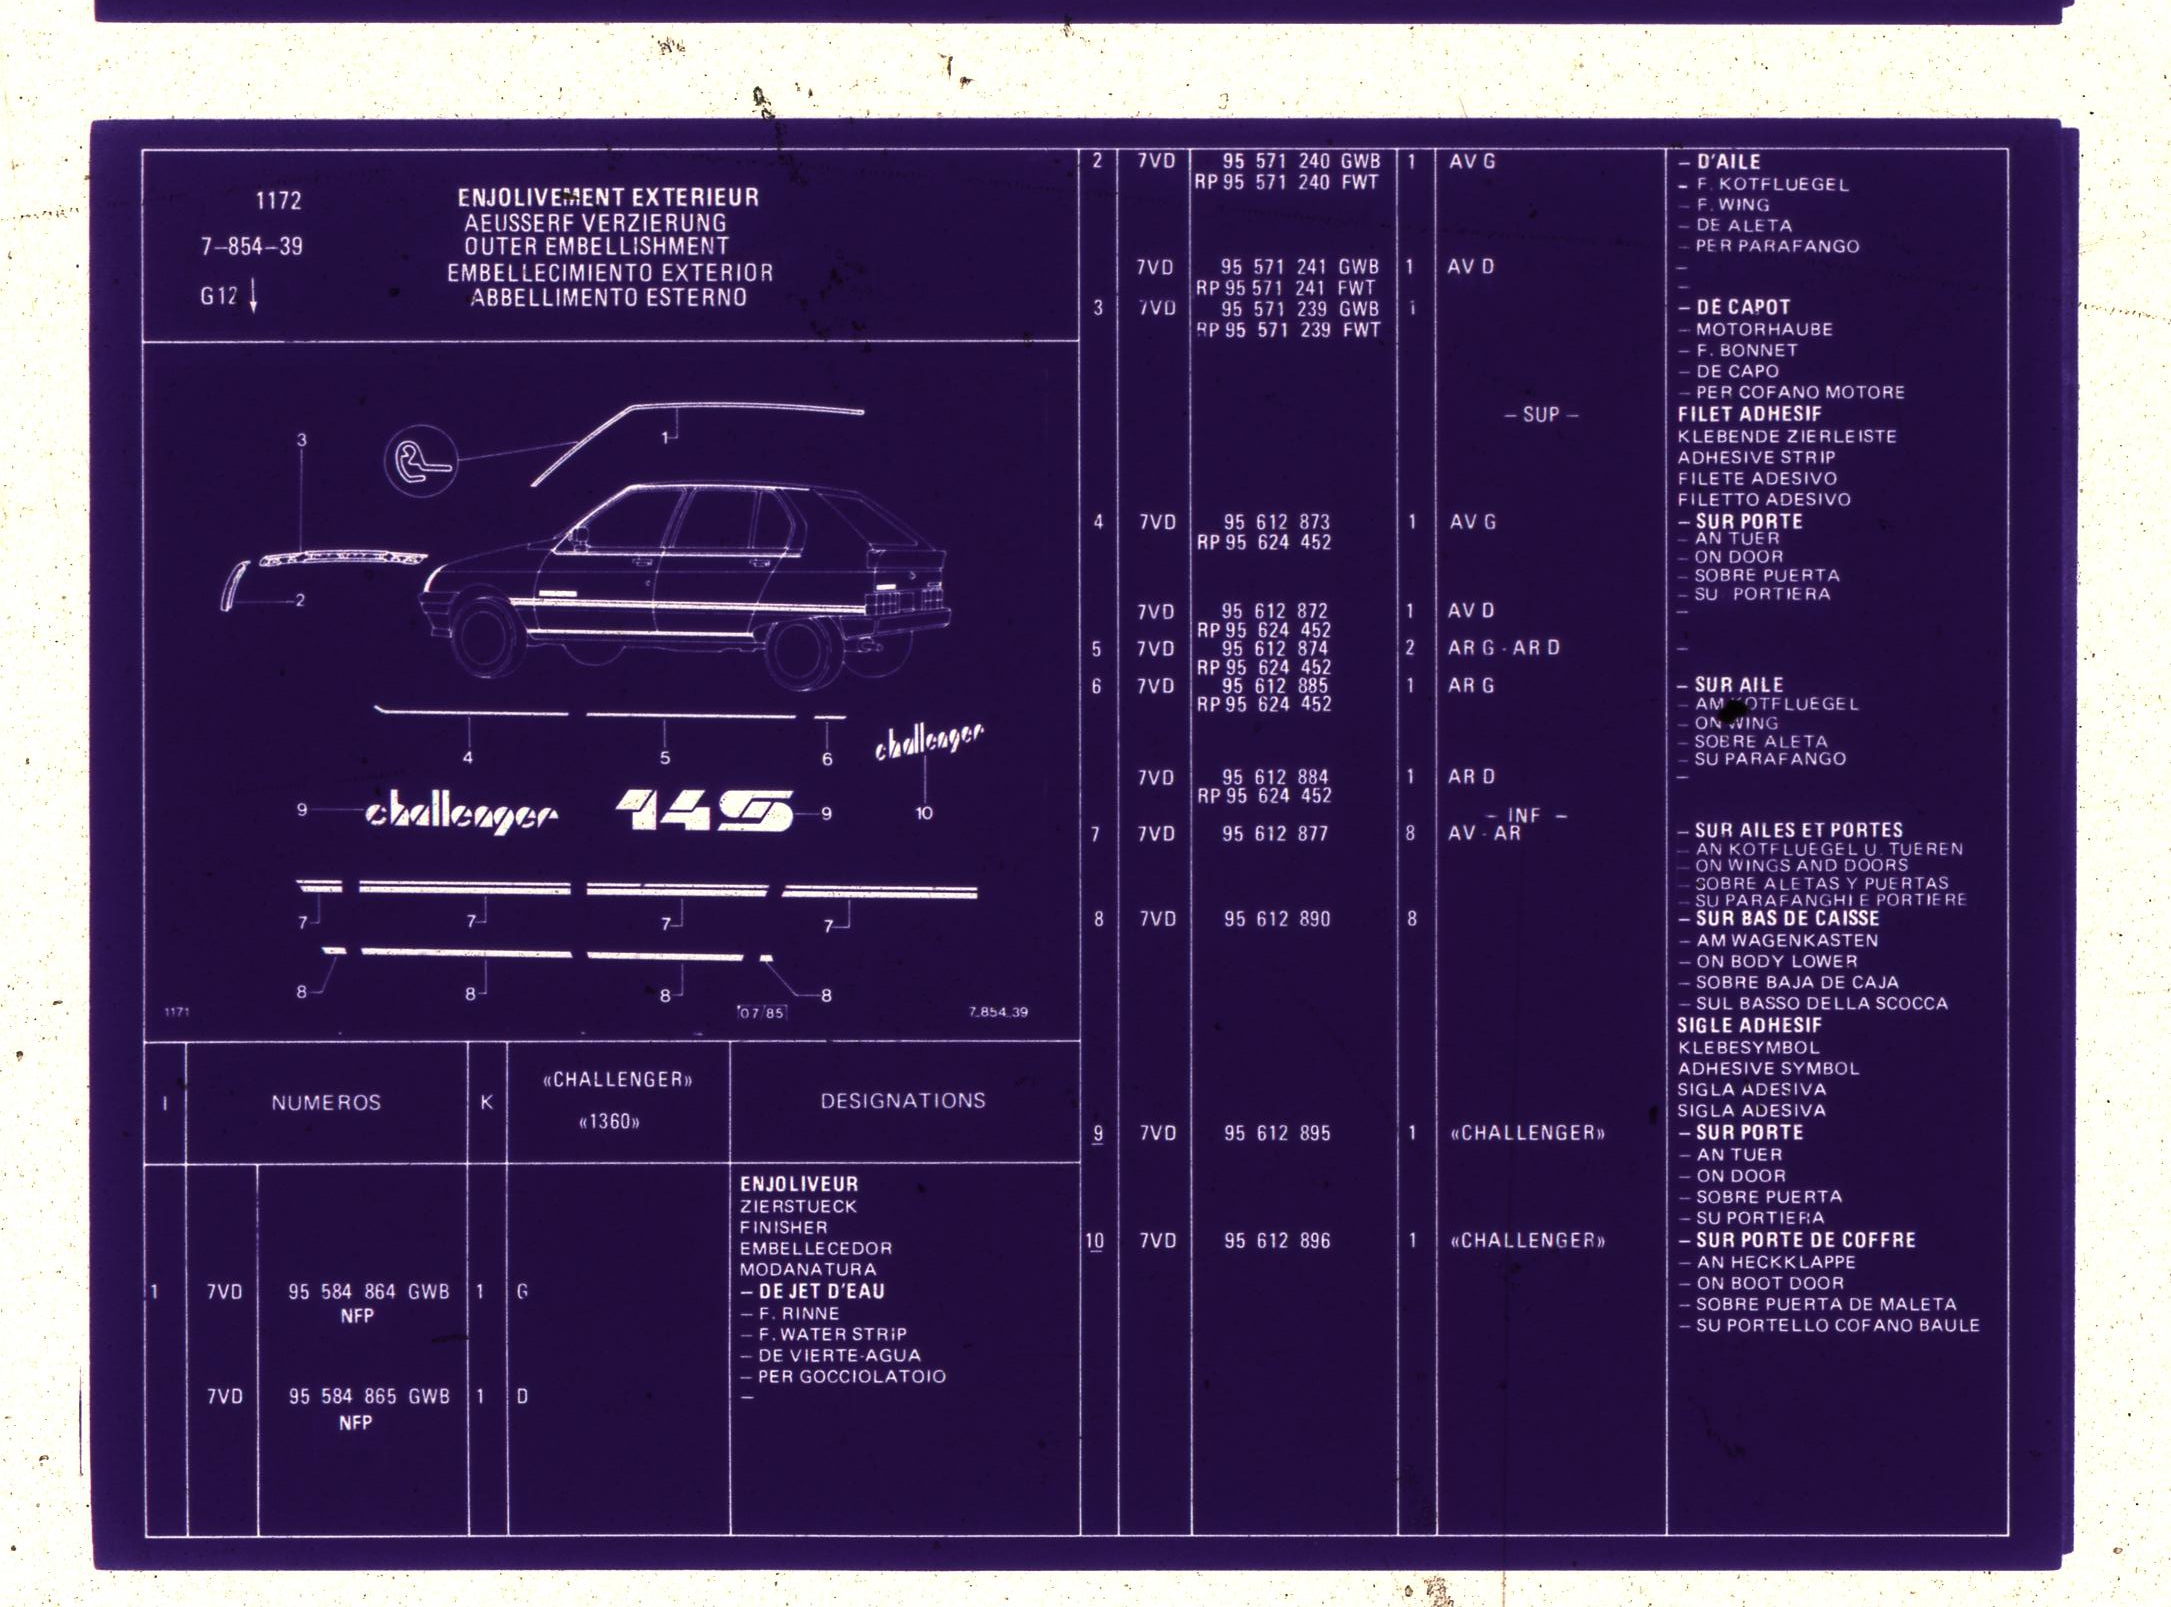Click the car side-view illustration
Screen dimensions: 2171x1607
point(684,585)
